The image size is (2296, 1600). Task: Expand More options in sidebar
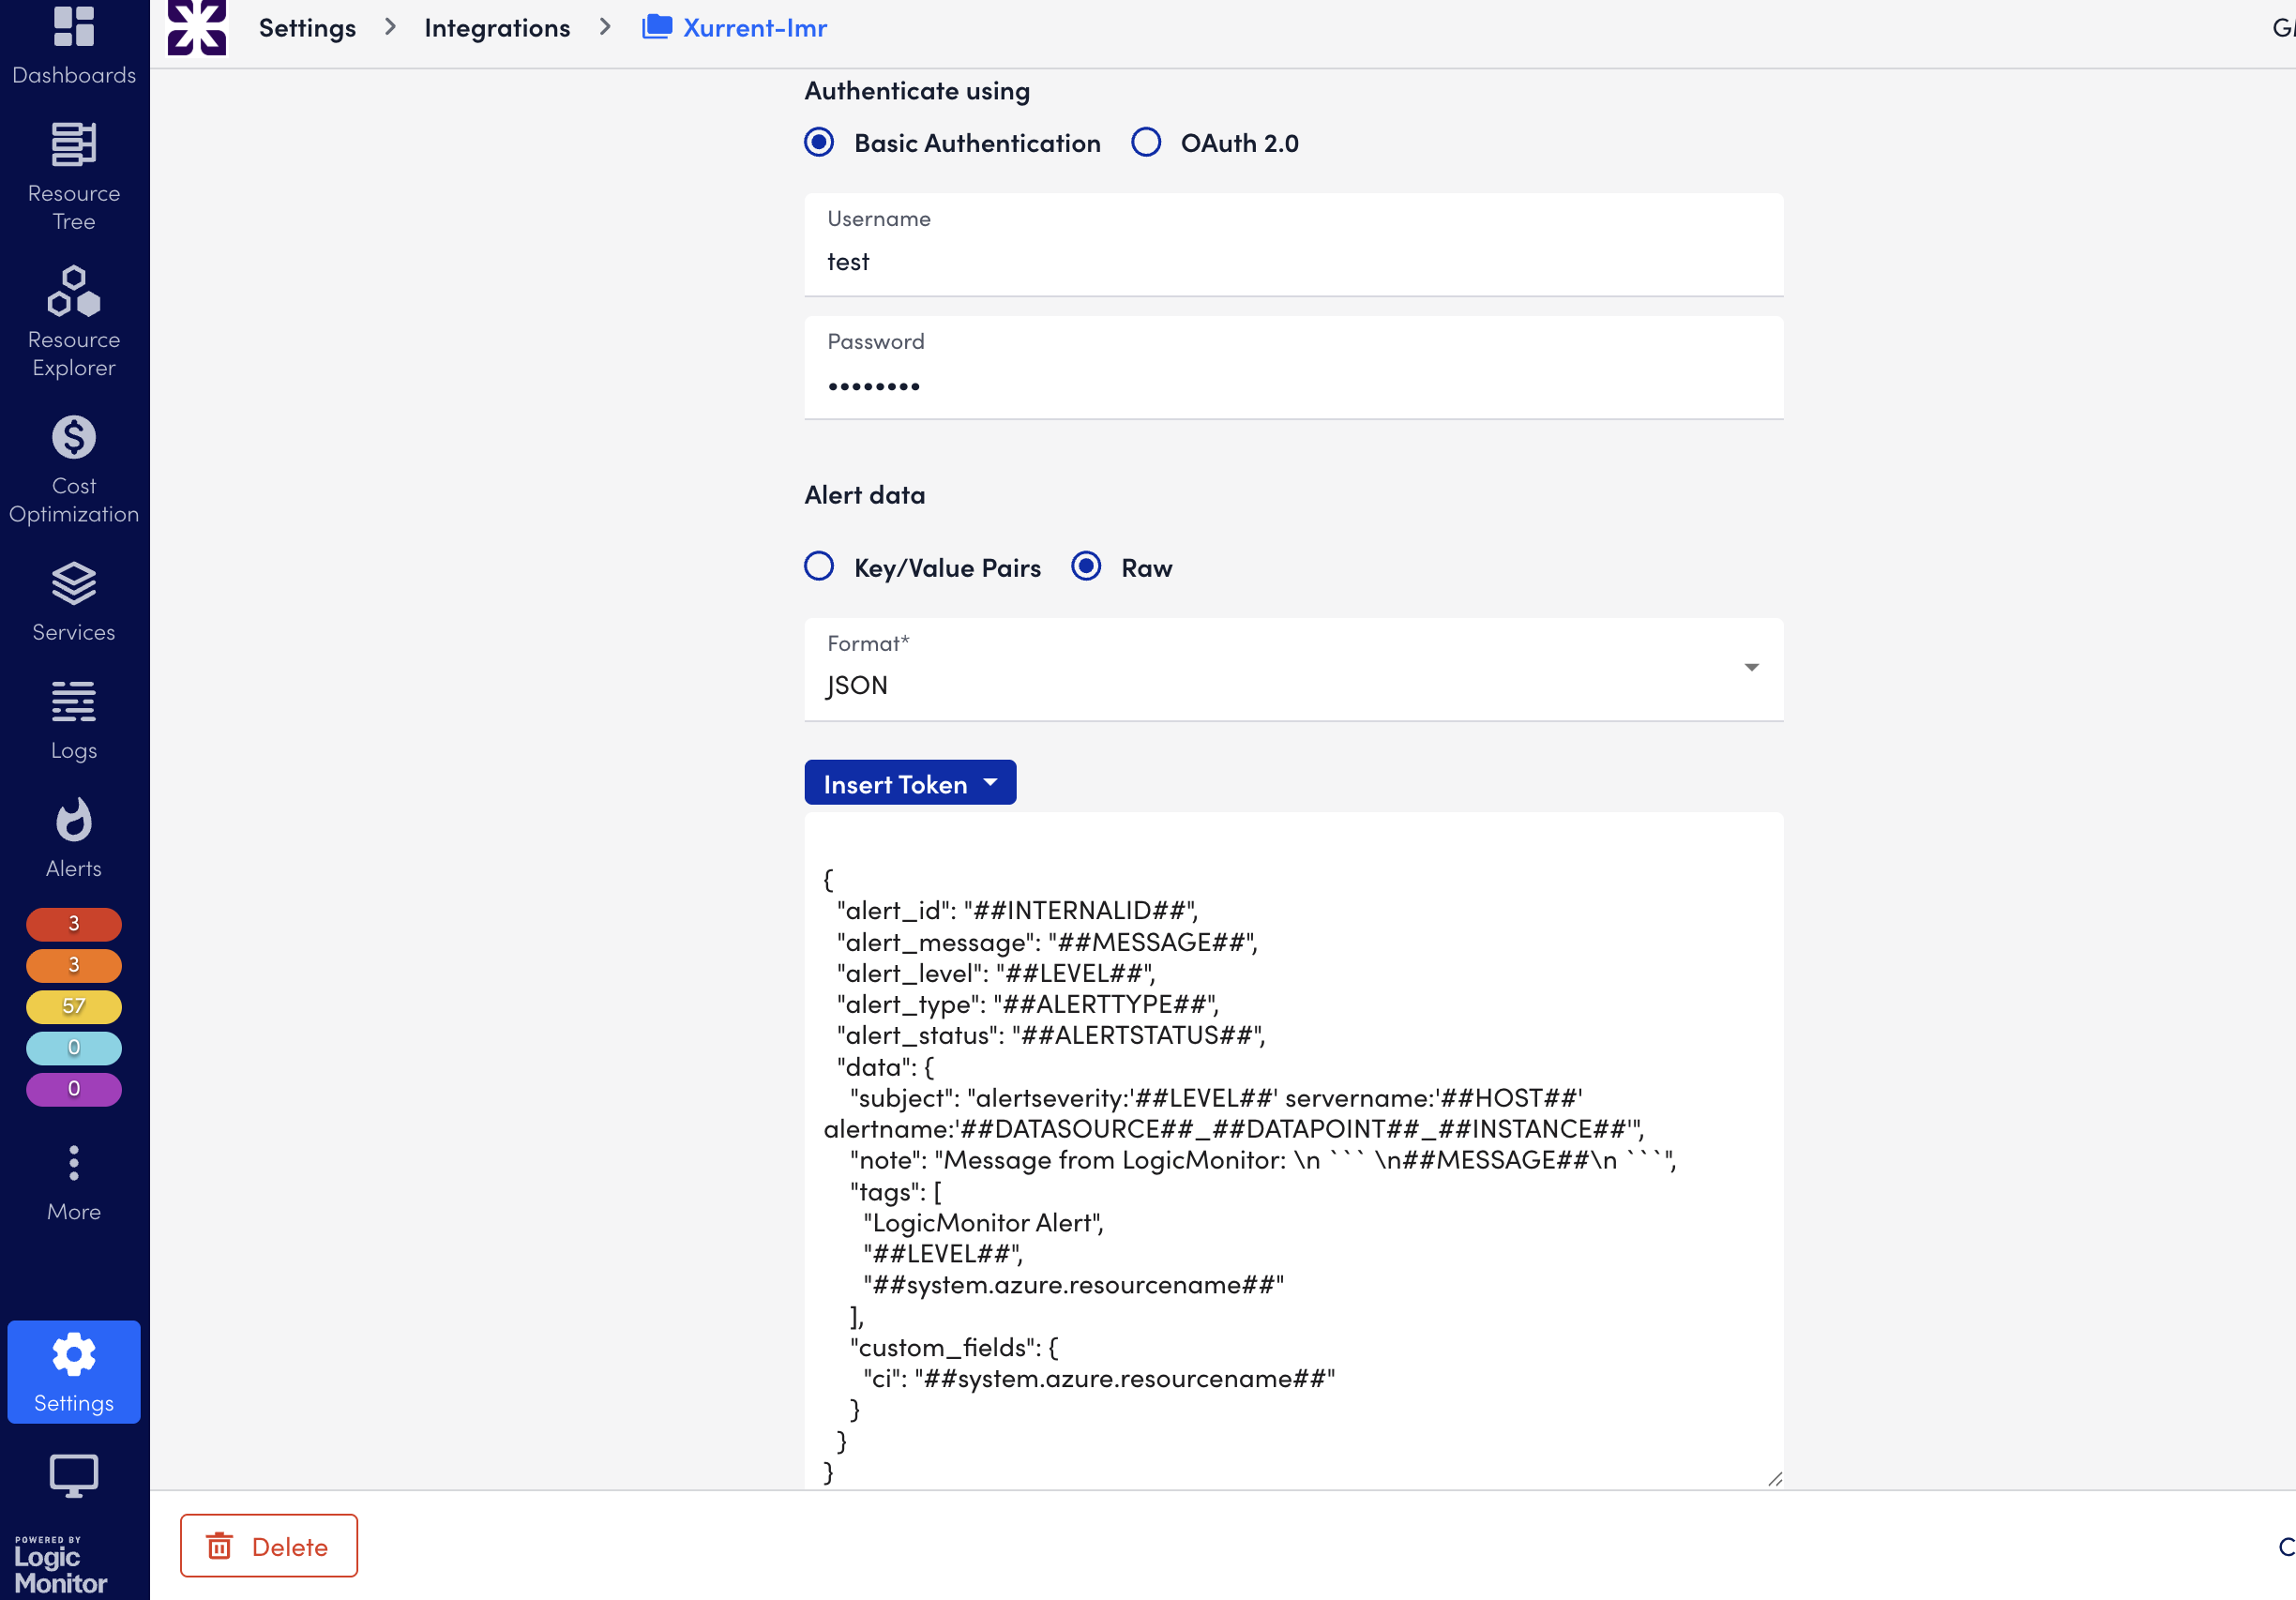tap(74, 1182)
